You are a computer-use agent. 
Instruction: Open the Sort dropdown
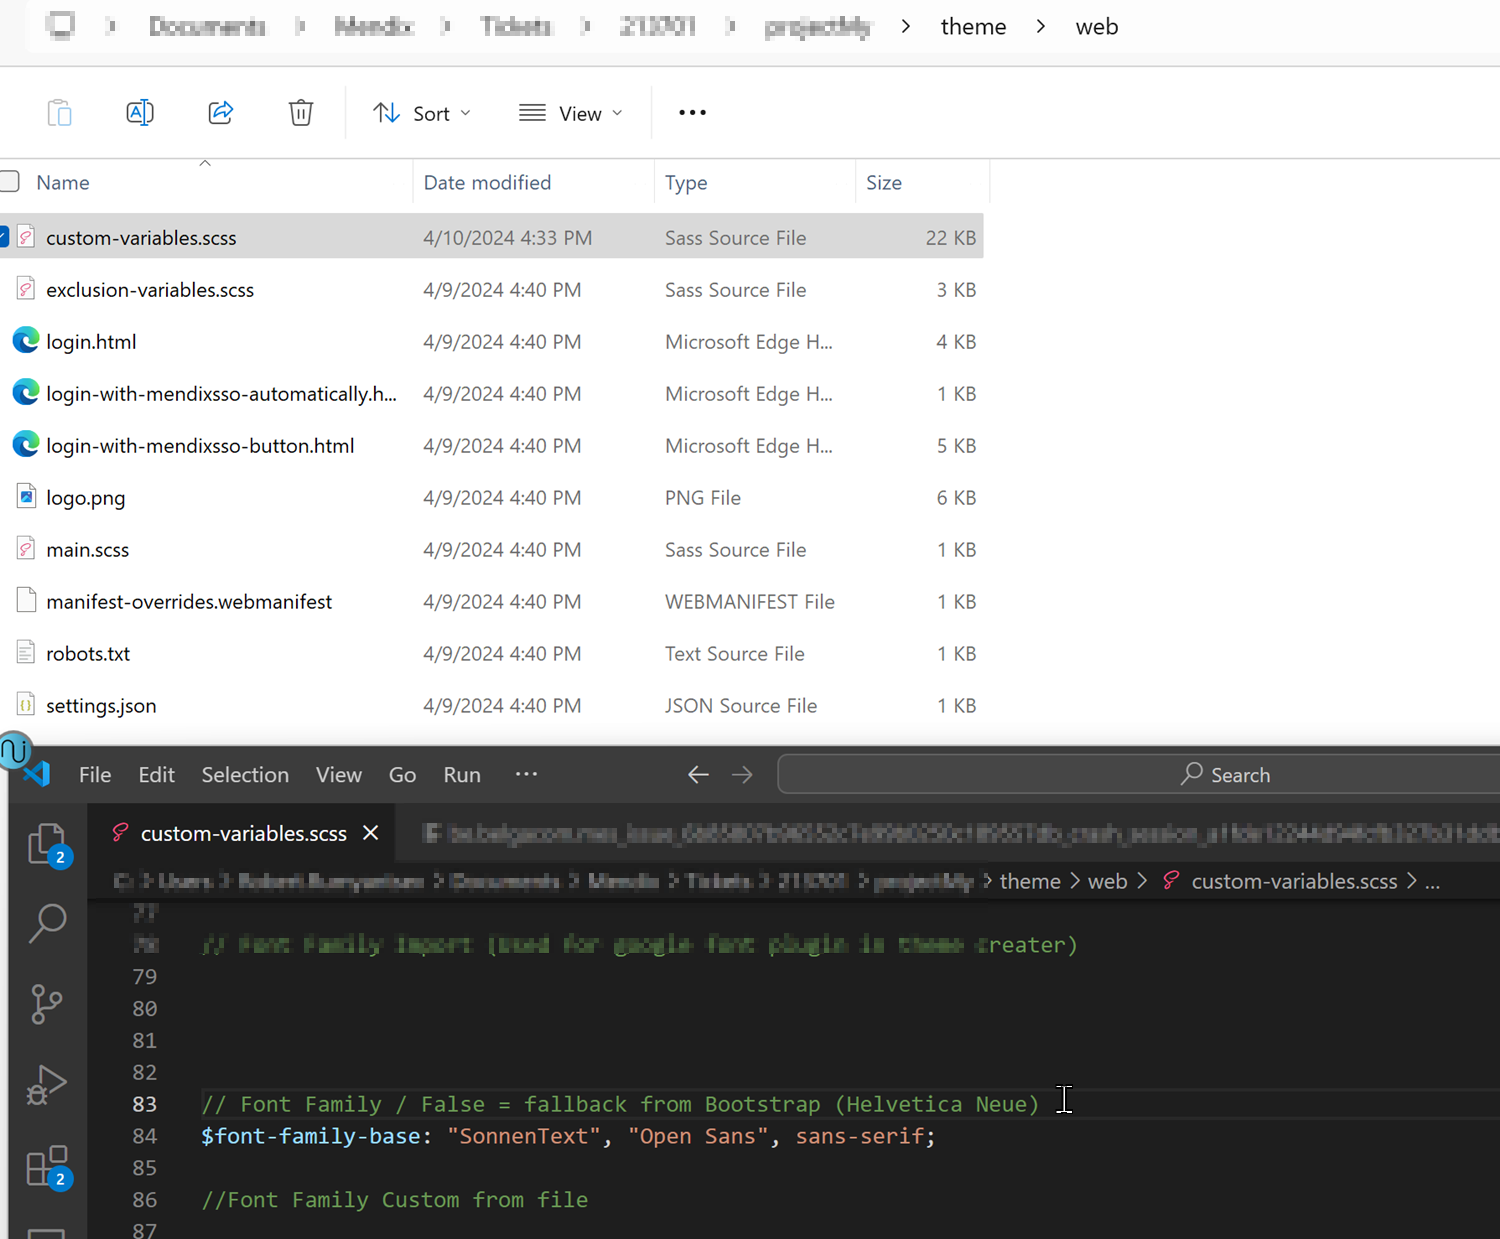pos(421,113)
